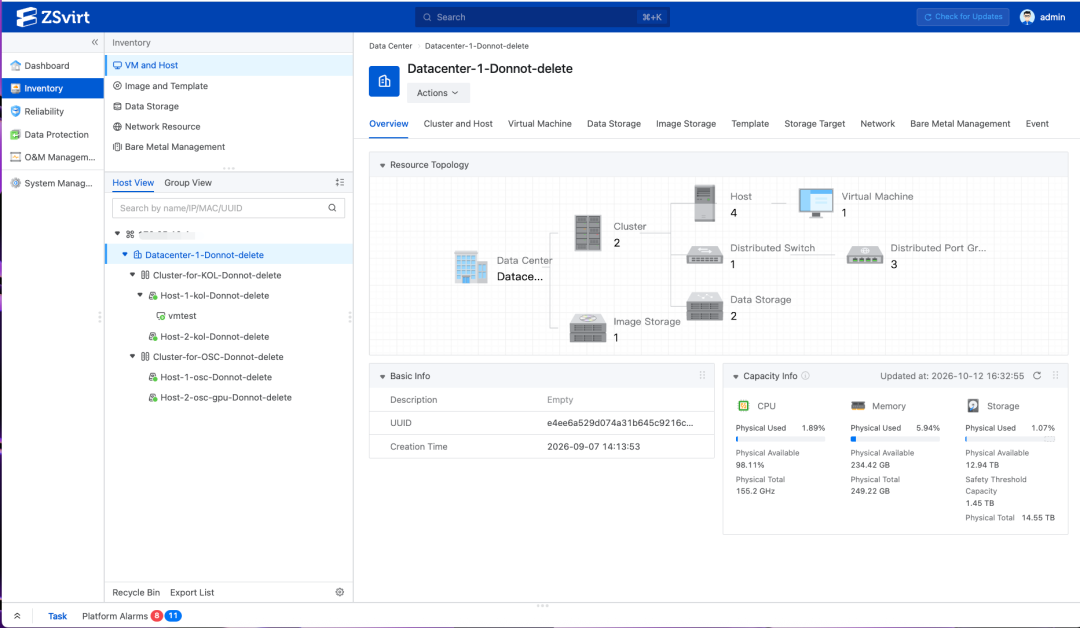Viewport: 1080px width, 628px height.
Task: Click the Virtual Machine topology icon
Action: coord(816,203)
